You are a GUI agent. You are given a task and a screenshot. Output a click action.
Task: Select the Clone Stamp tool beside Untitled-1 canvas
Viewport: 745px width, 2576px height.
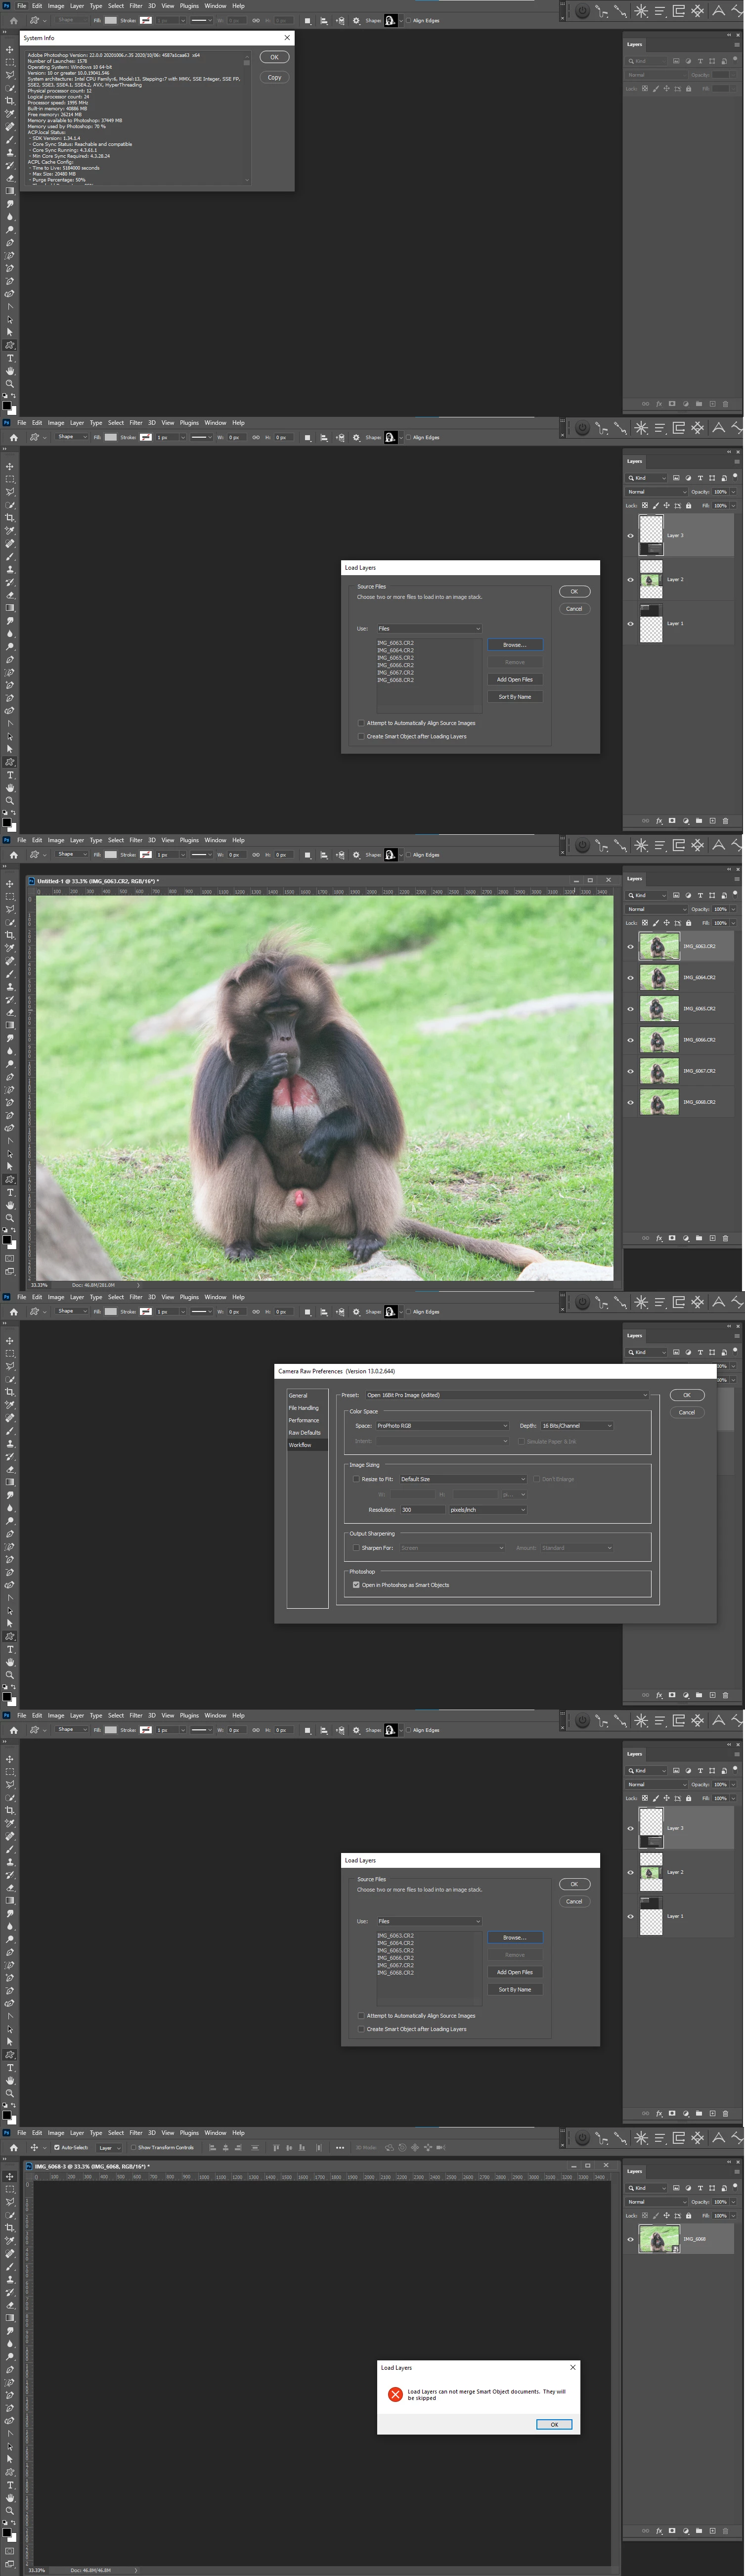click(10, 987)
